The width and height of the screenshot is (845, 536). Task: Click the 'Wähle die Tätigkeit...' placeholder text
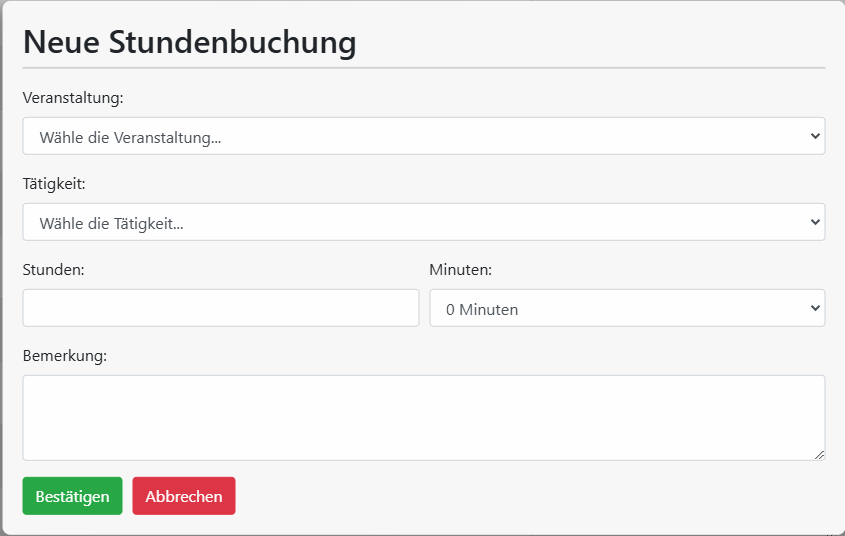(x=112, y=223)
